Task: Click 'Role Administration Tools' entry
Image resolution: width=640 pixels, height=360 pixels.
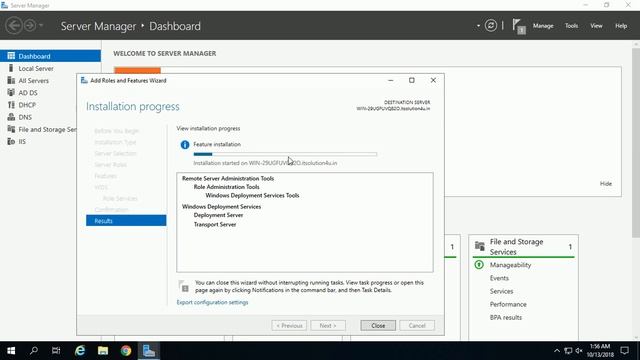Action: coord(227,187)
